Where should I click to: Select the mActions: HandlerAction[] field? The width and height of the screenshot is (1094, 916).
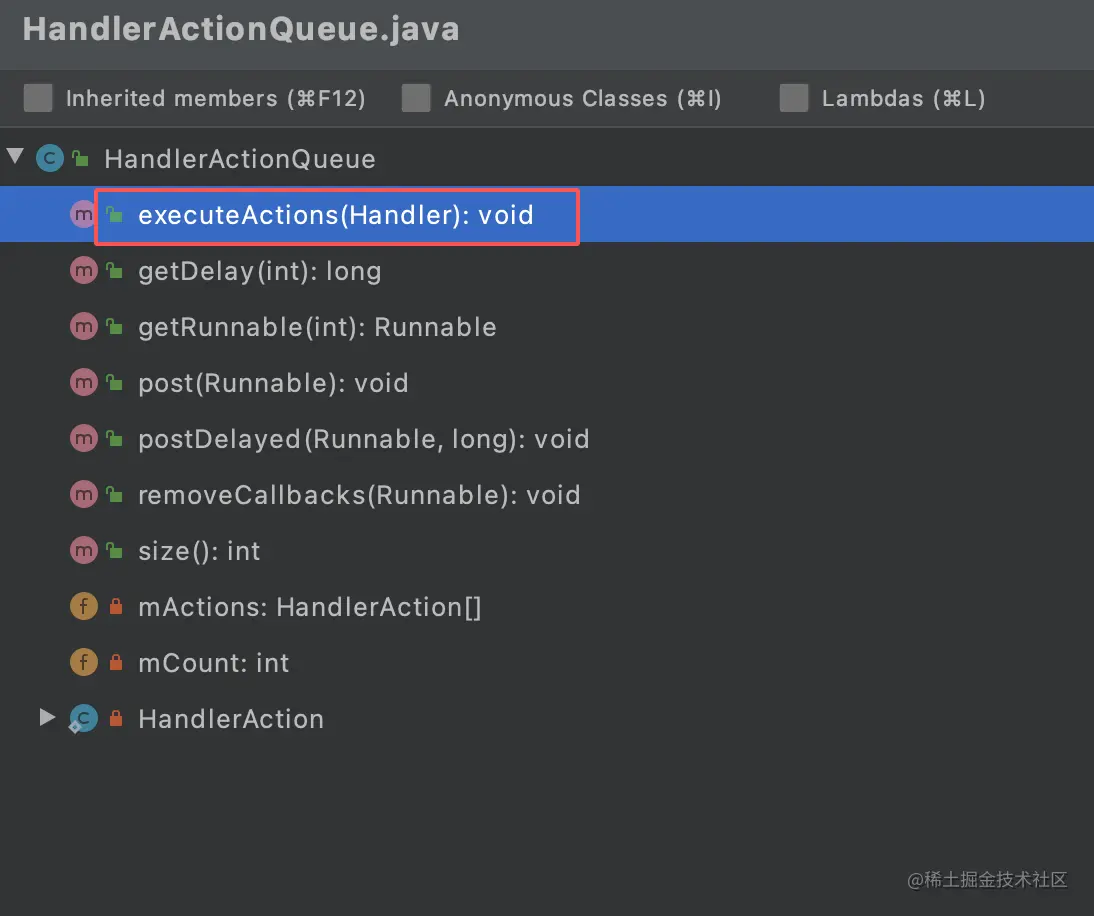pos(310,607)
